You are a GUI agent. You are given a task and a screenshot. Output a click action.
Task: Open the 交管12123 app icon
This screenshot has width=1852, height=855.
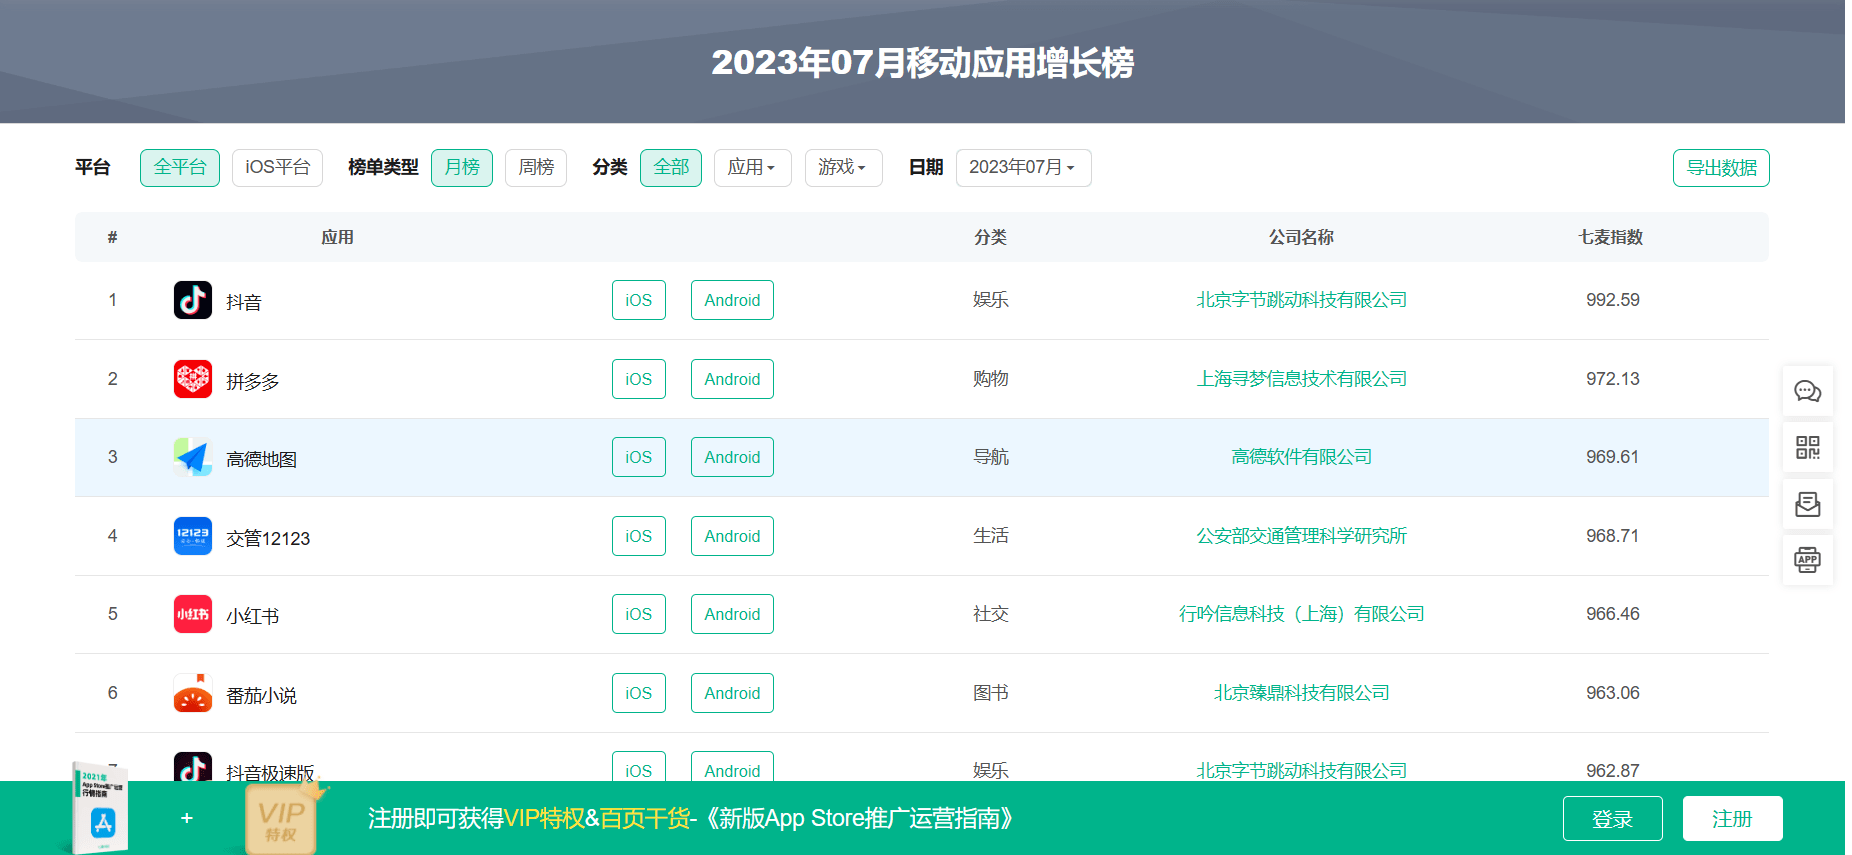point(193,536)
